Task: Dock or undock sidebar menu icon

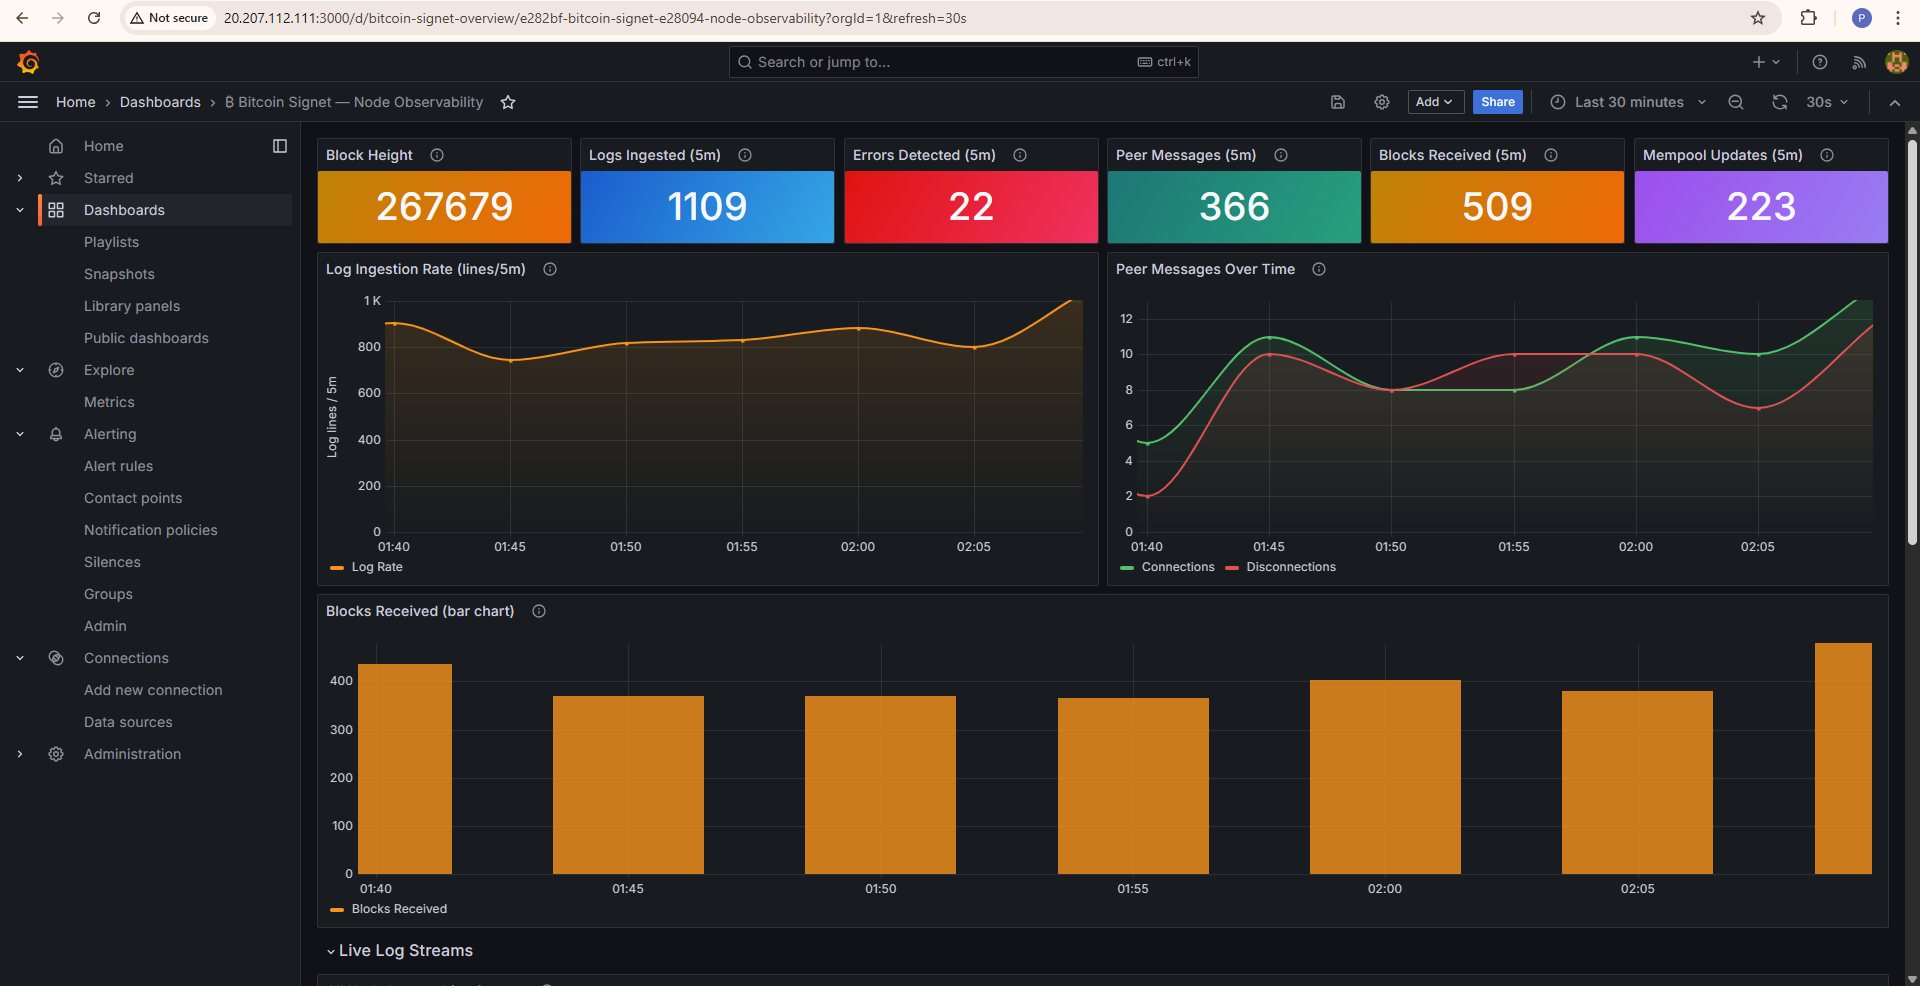Action: pyautogui.click(x=280, y=146)
